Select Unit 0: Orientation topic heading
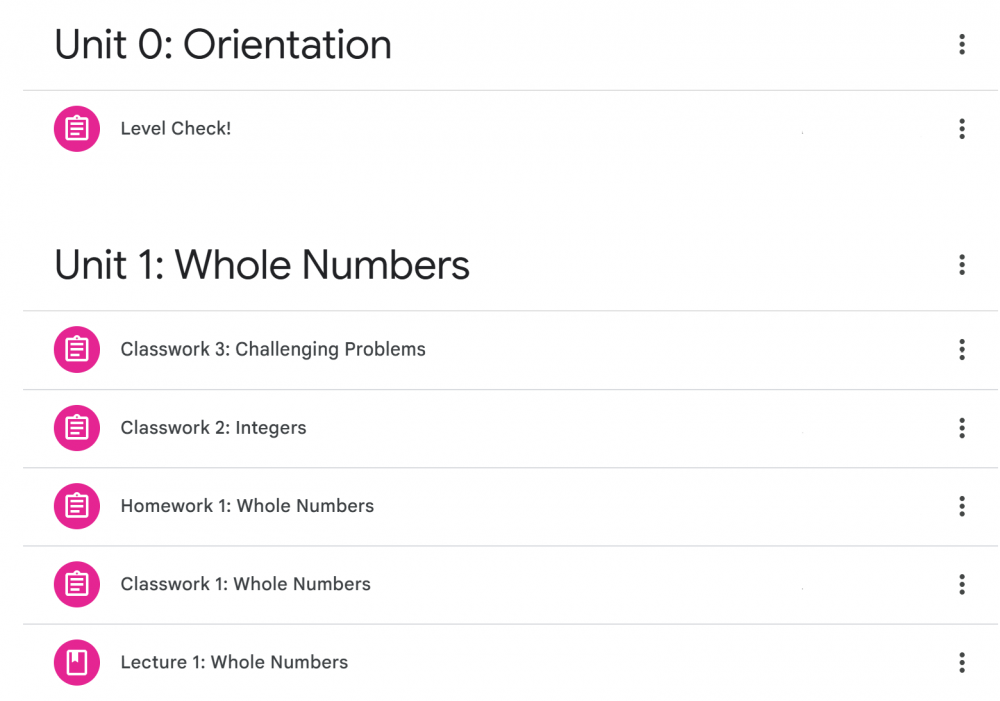This screenshot has height=701, width=1000. (x=223, y=45)
